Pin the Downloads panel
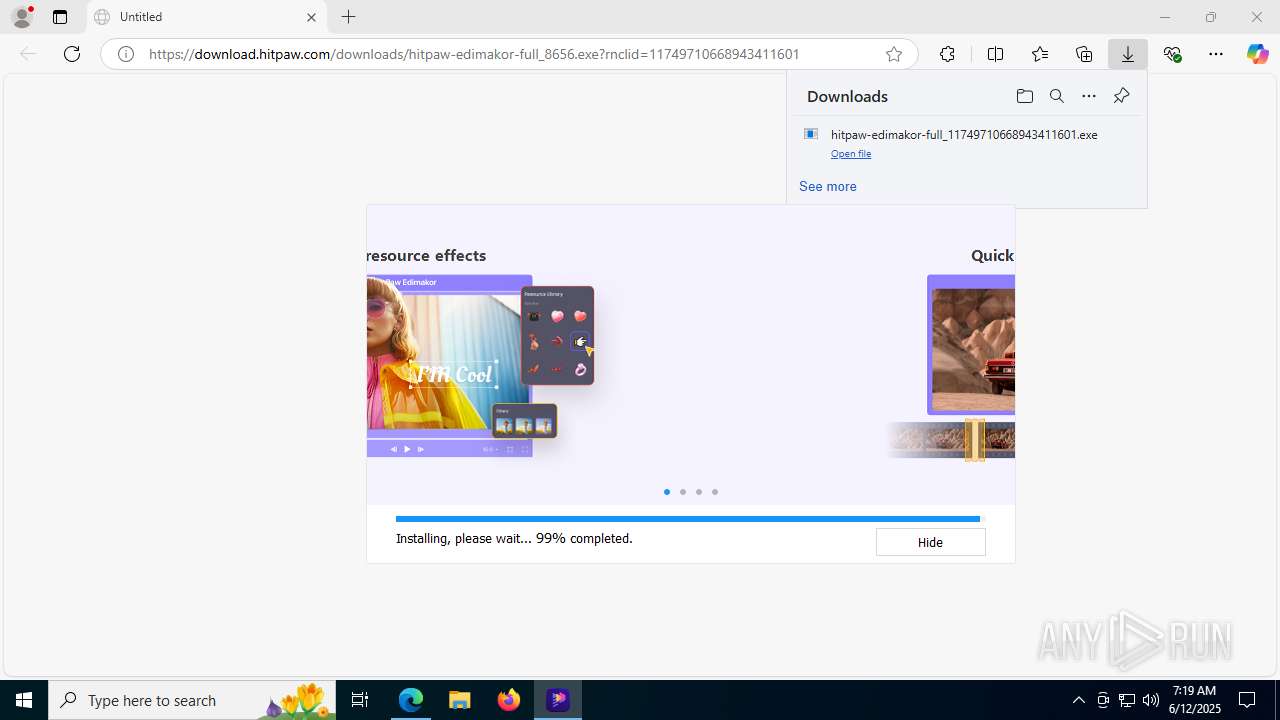The height and width of the screenshot is (720, 1280). pyautogui.click(x=1121, y=96)
